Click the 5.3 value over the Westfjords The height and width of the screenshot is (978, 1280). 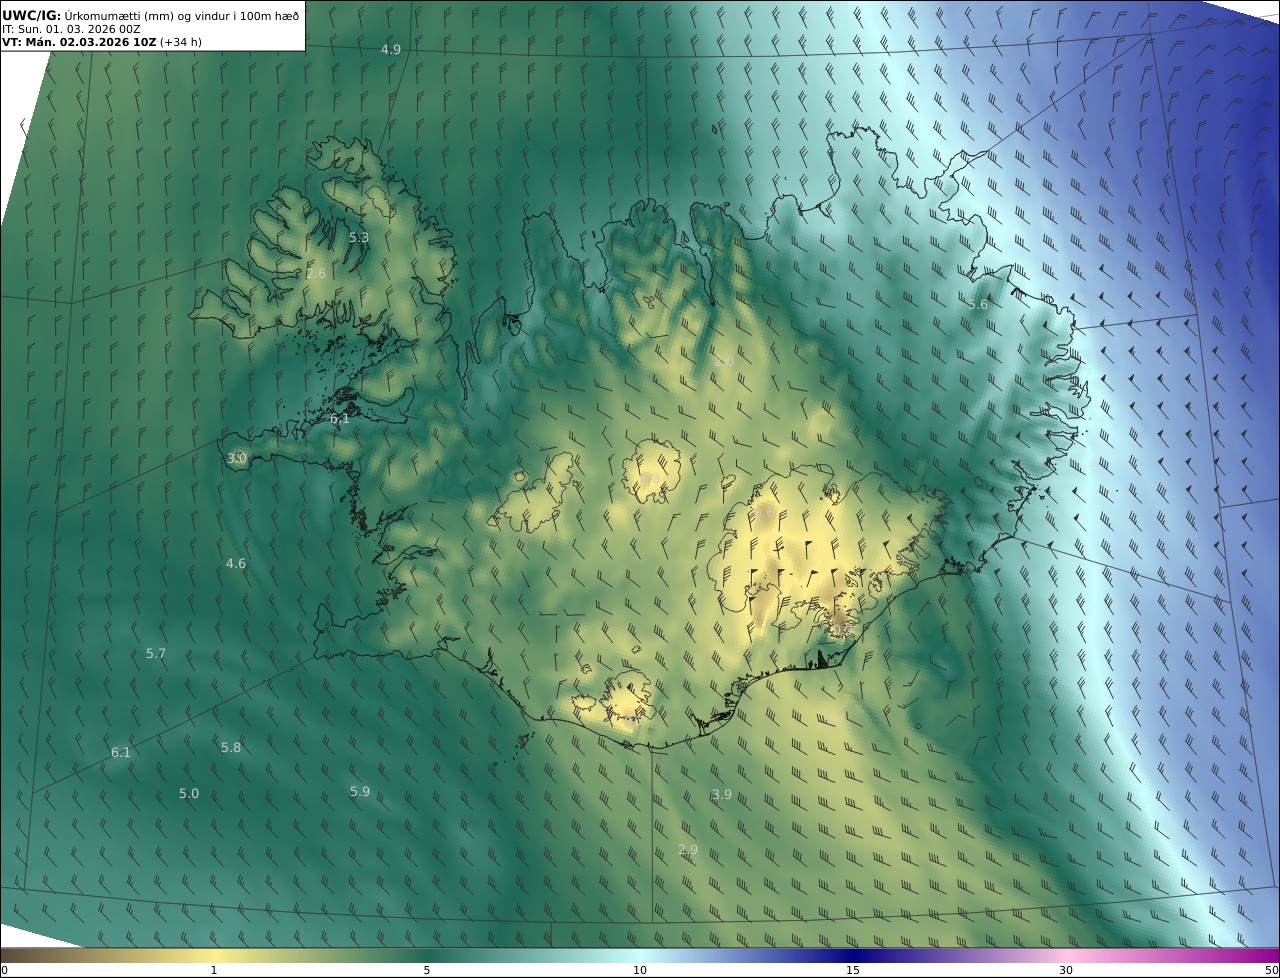(x=359, y=237)
